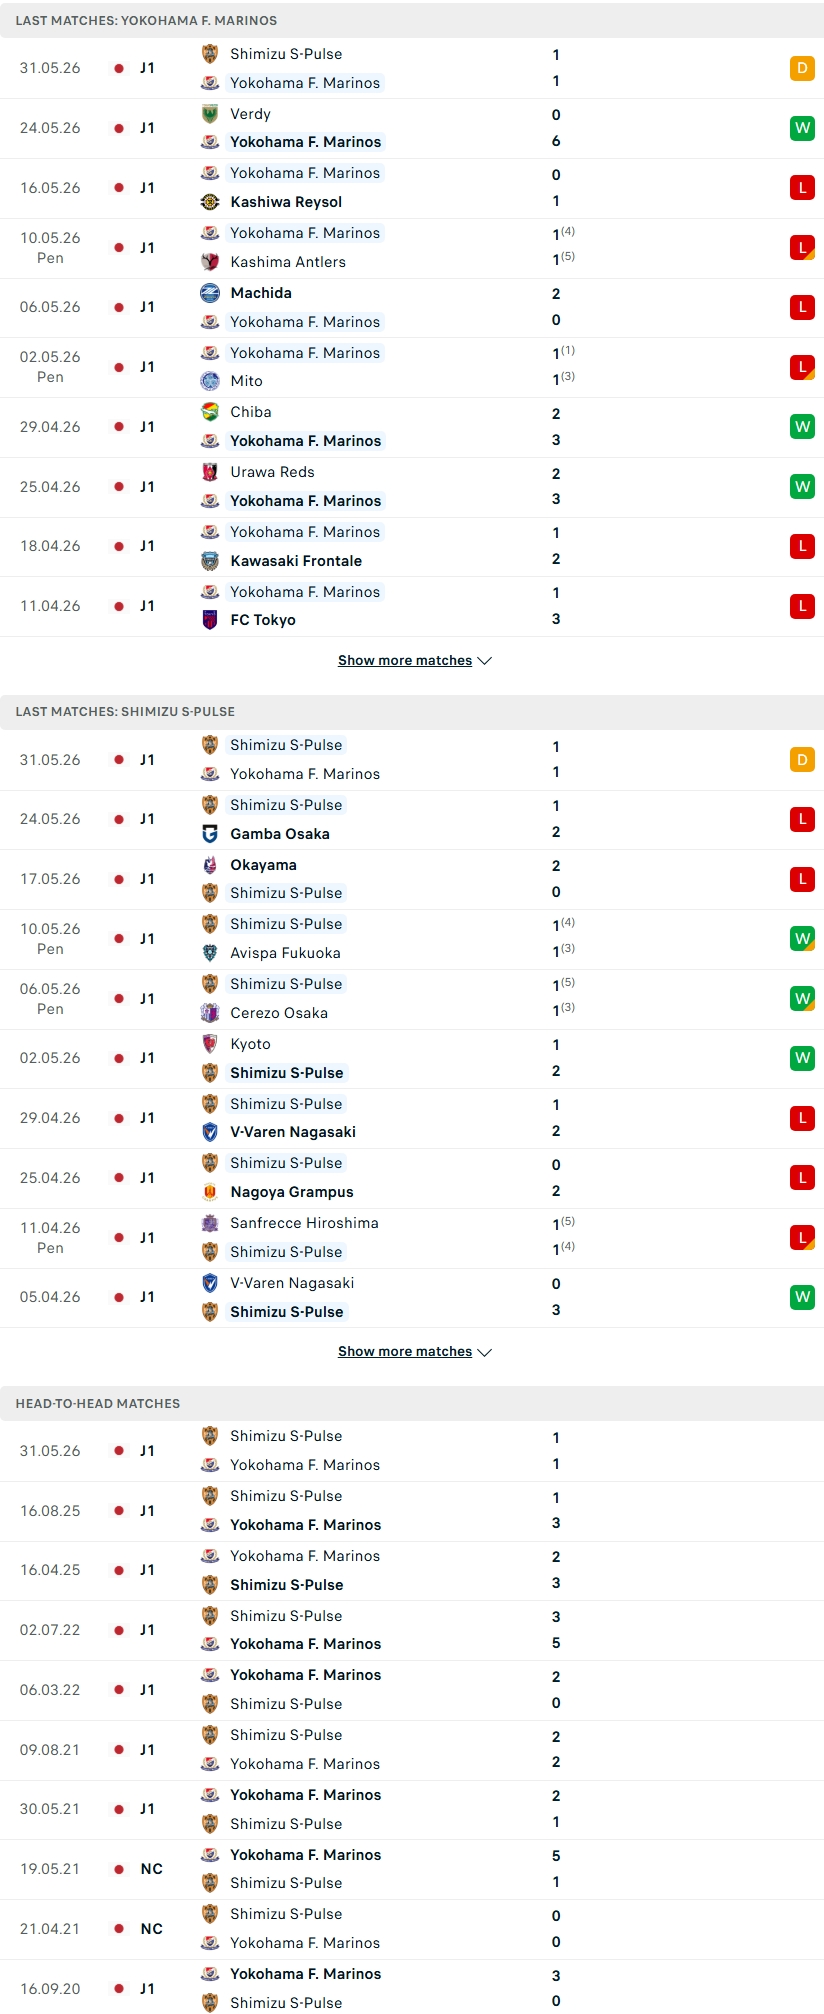824x2014 pixels.
Task: Click the Kawasaki Frontale crest icon
Action: click(210, 561)
